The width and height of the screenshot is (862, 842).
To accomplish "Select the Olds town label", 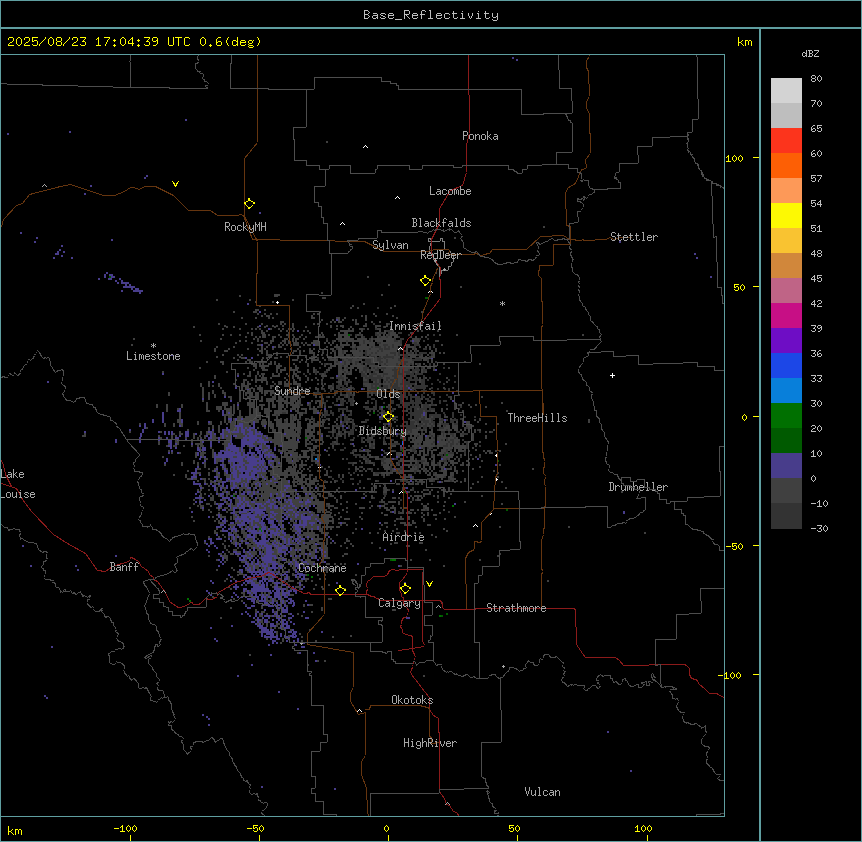I will pyautogui.click(x=388, y=394).
